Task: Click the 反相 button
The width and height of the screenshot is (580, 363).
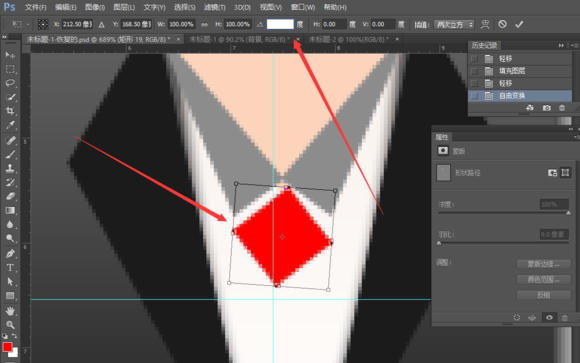Action: (543, 295)
